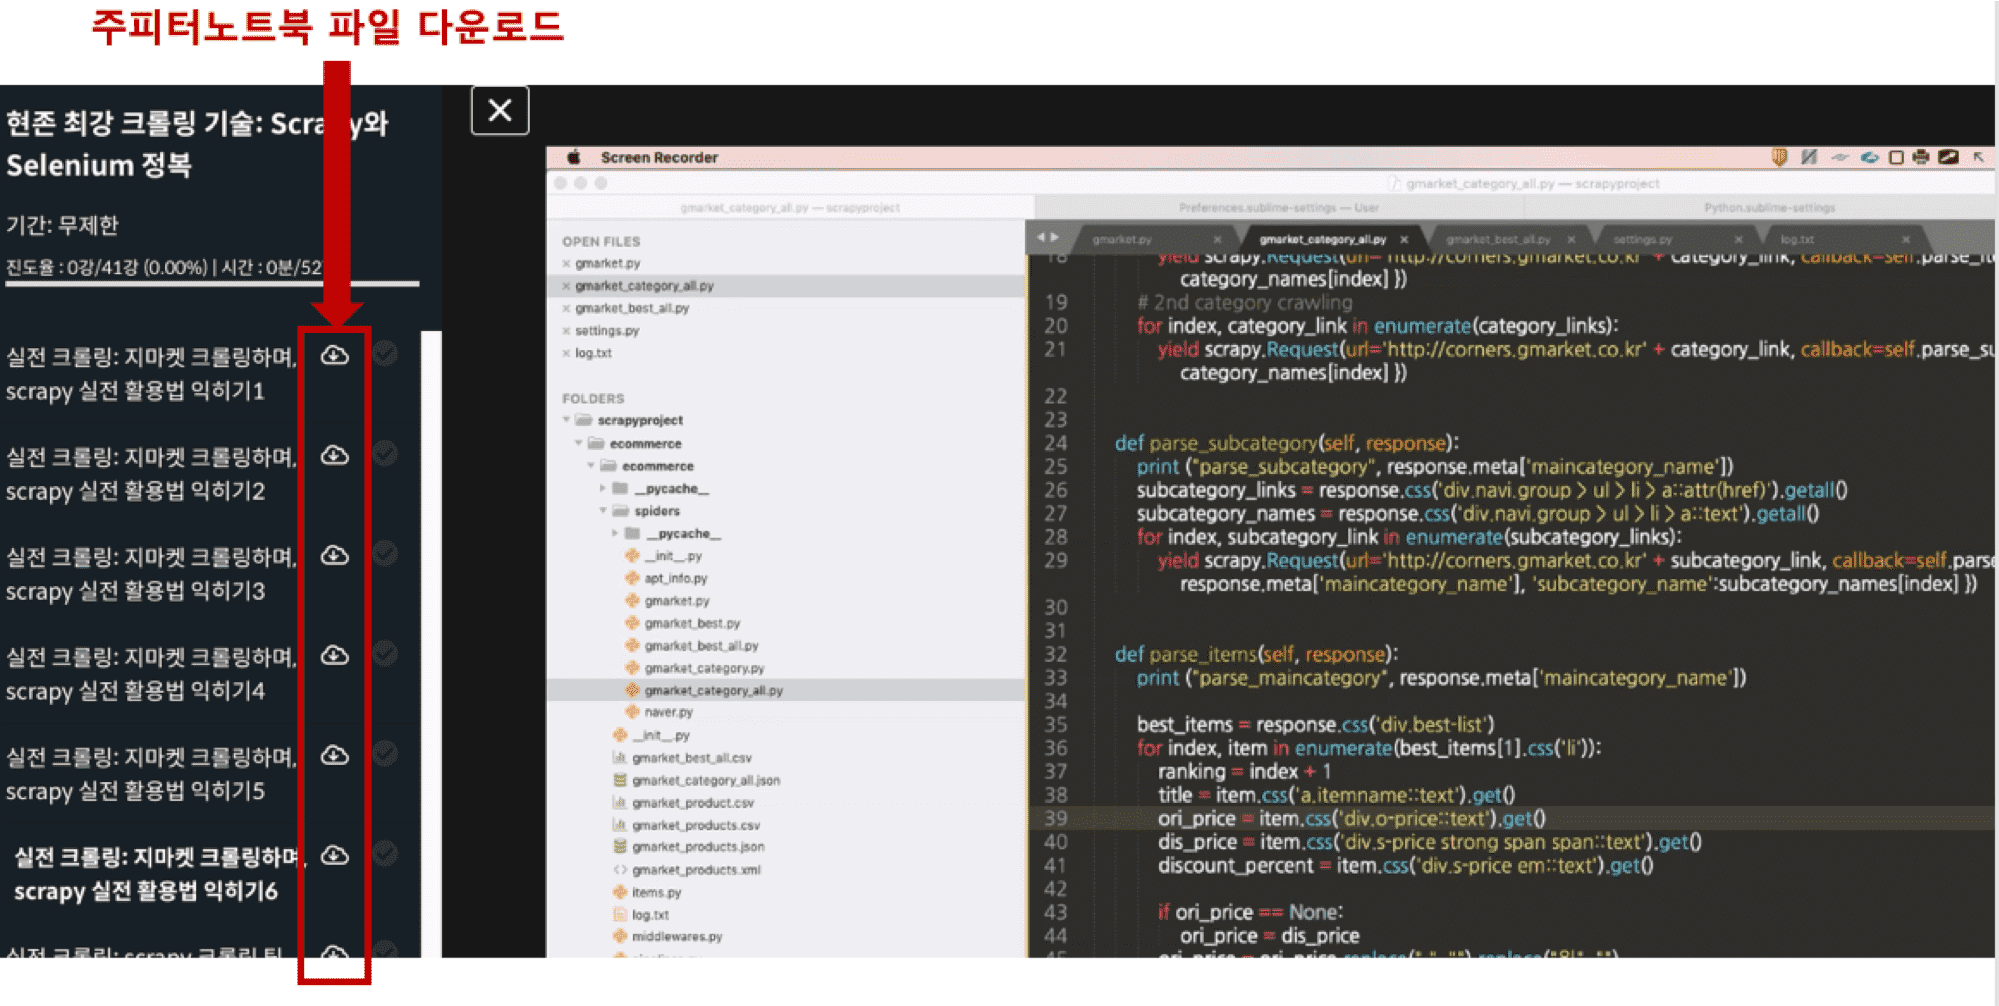Toggle completion check for 익히기6 lesson

coord(385,853)
